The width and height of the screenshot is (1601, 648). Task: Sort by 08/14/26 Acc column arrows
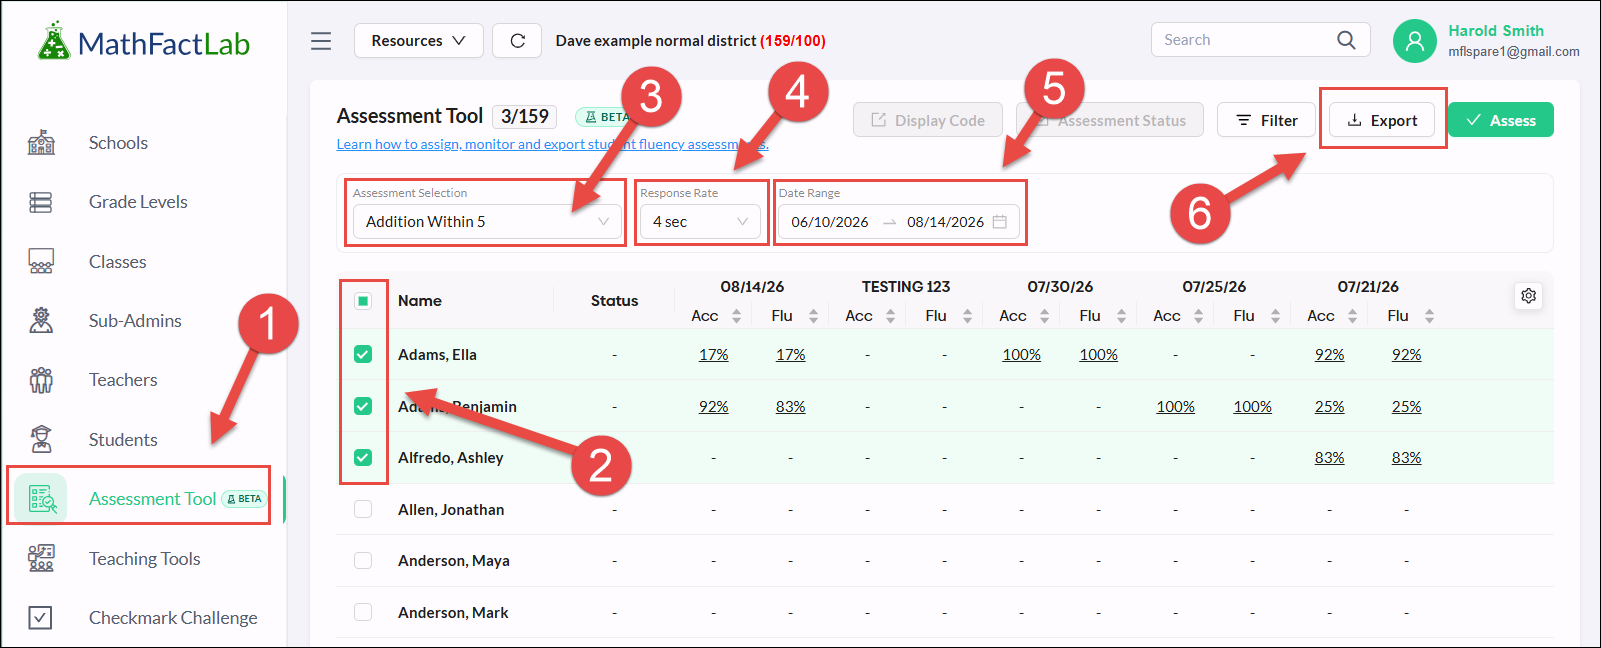(x=737, y=316)
